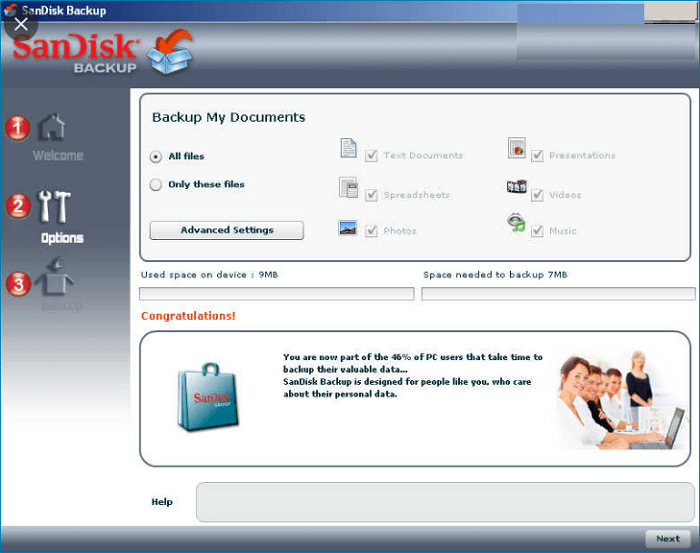Open the Options tools icon
The width and height of the screenshot is (700, 553).
pyautogui.click(x=54, y=206)
